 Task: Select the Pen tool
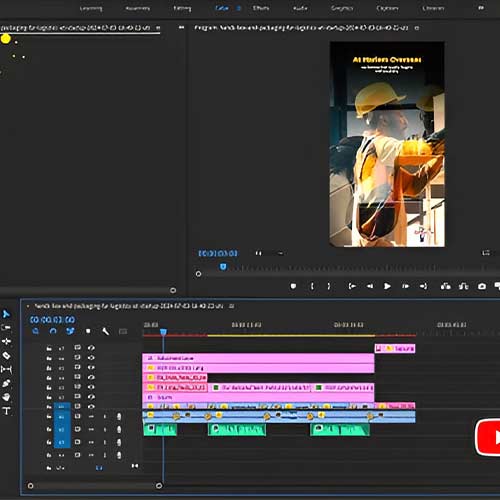6,383
